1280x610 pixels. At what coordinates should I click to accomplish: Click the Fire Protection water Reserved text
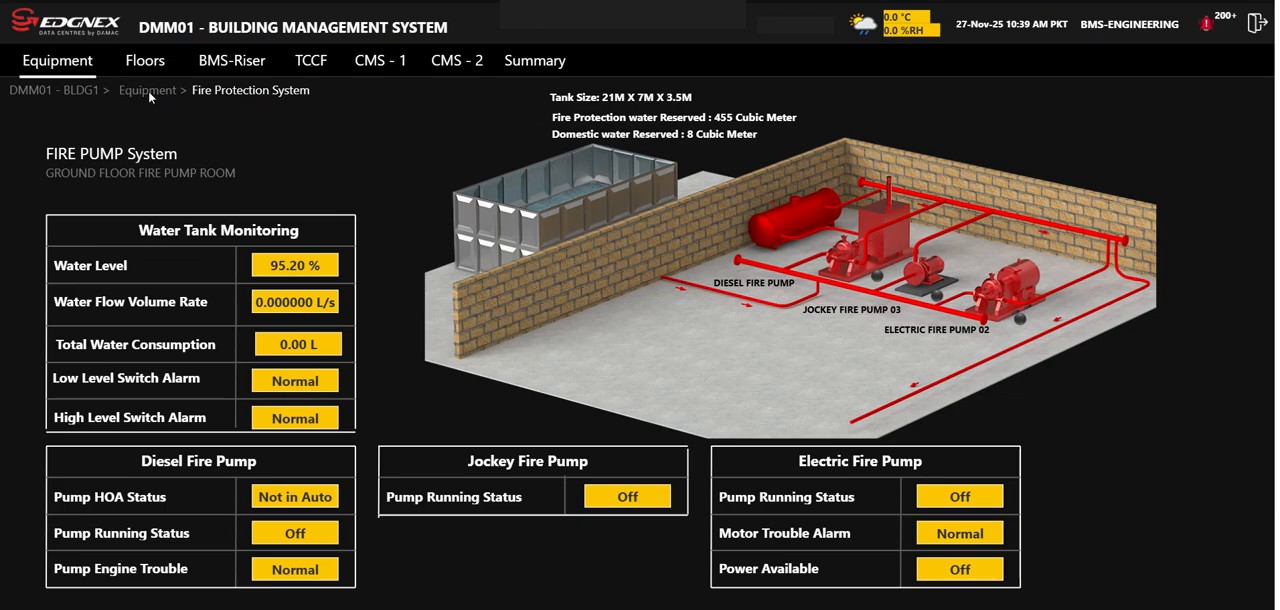click(x=674, y=117)
